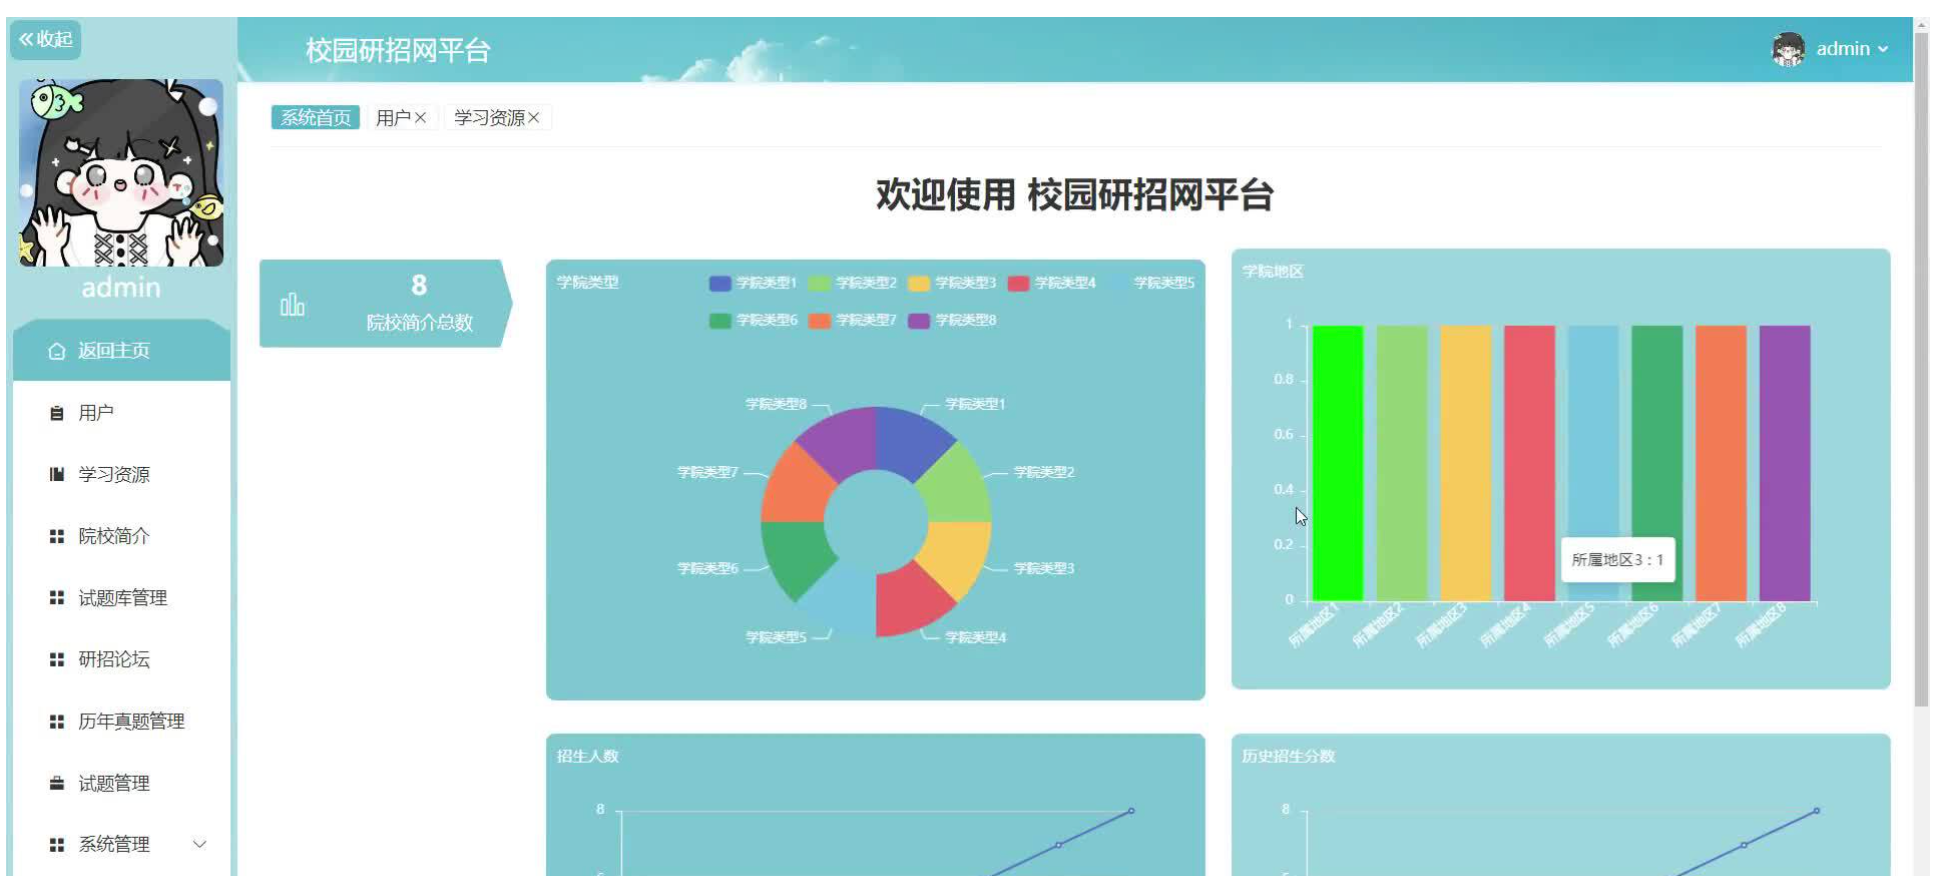The height and width of the screenshot is (876, 1946).
Task: Click the admin avatar in the header
Action: click(1788, 49)
